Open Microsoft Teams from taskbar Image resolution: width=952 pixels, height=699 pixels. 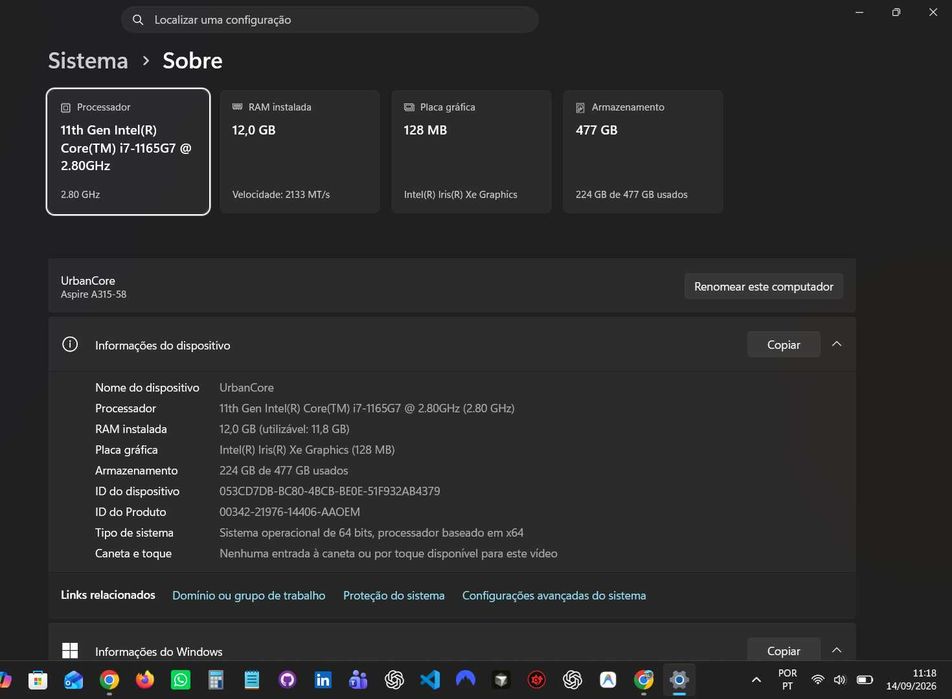(358, 680)
